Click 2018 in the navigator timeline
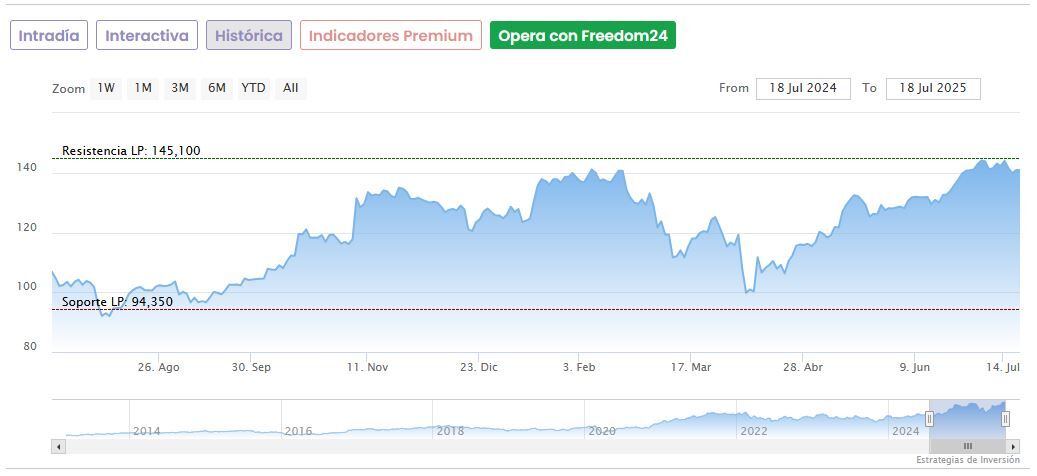 tap(450, 431)
